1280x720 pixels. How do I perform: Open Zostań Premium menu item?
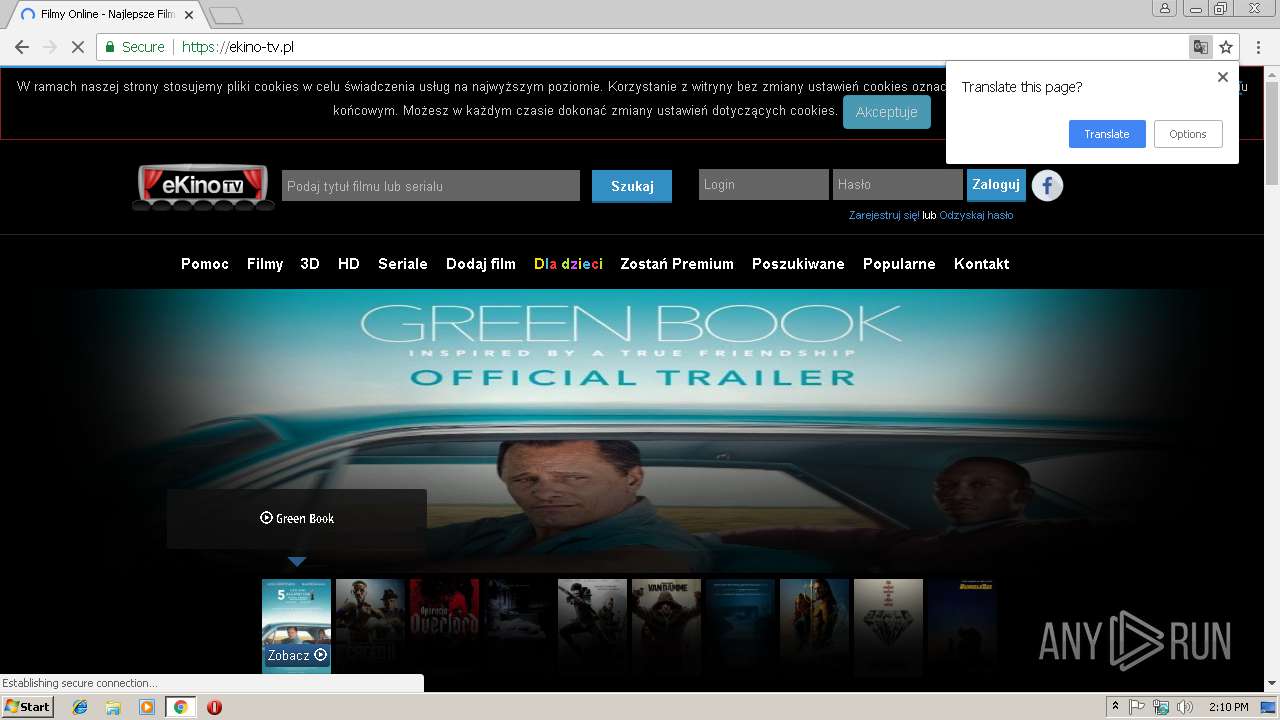pos(677,264)
